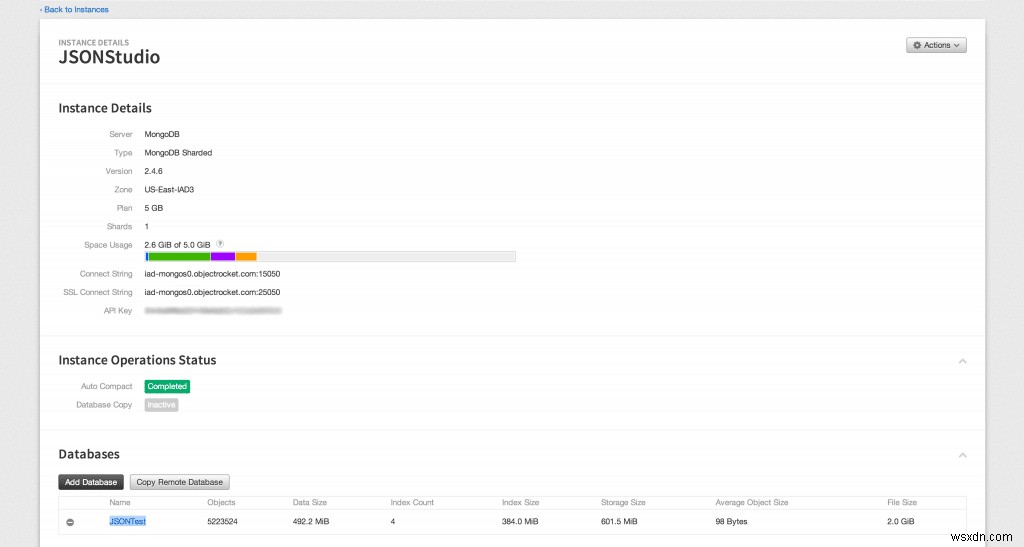1024x547 pixels.
Task: Click the Add Database button
Action: 91,482
